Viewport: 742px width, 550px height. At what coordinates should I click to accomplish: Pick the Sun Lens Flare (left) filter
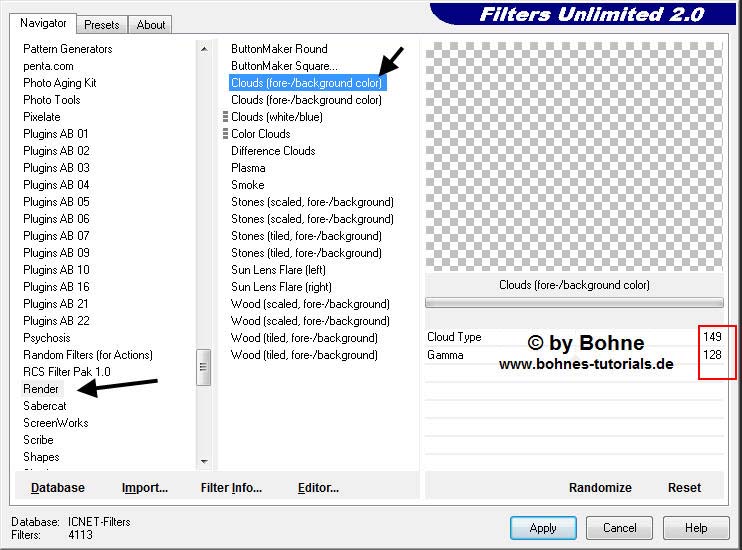click(278, 270)
